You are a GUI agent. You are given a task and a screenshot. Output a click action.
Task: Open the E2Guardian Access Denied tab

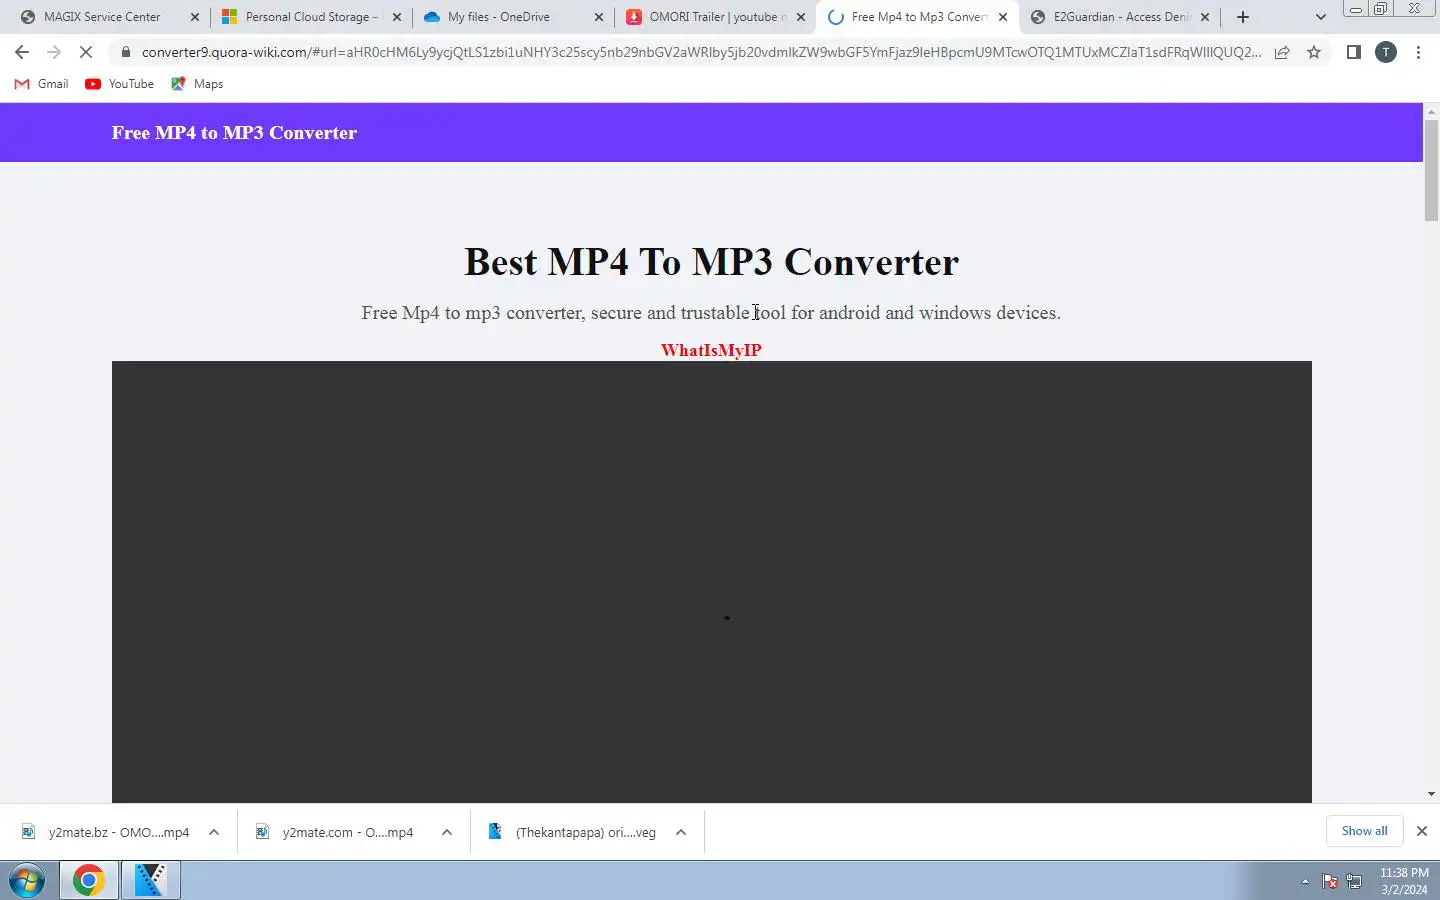(x=1120, y=17)
